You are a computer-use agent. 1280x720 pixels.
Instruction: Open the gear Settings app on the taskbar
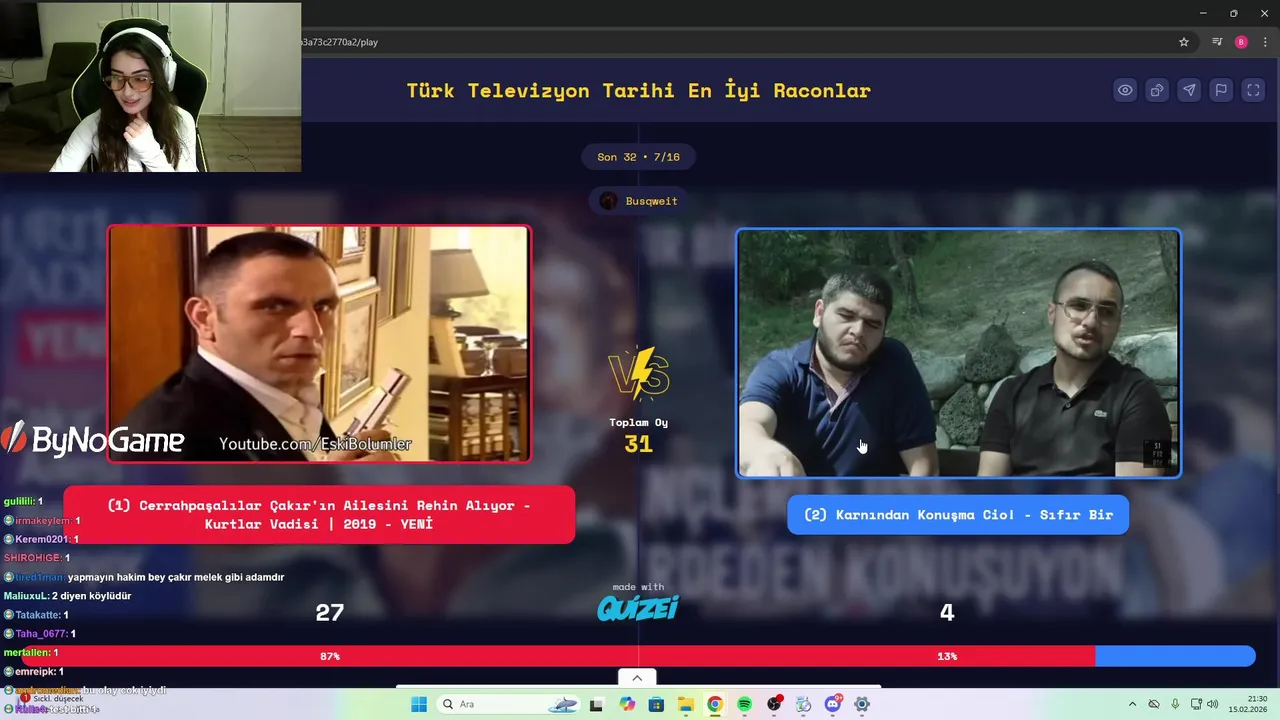tap(862, 704)
